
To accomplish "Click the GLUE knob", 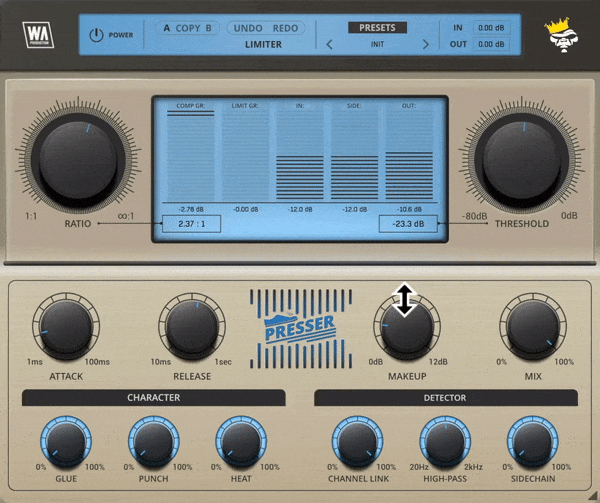I will (66, 440).
